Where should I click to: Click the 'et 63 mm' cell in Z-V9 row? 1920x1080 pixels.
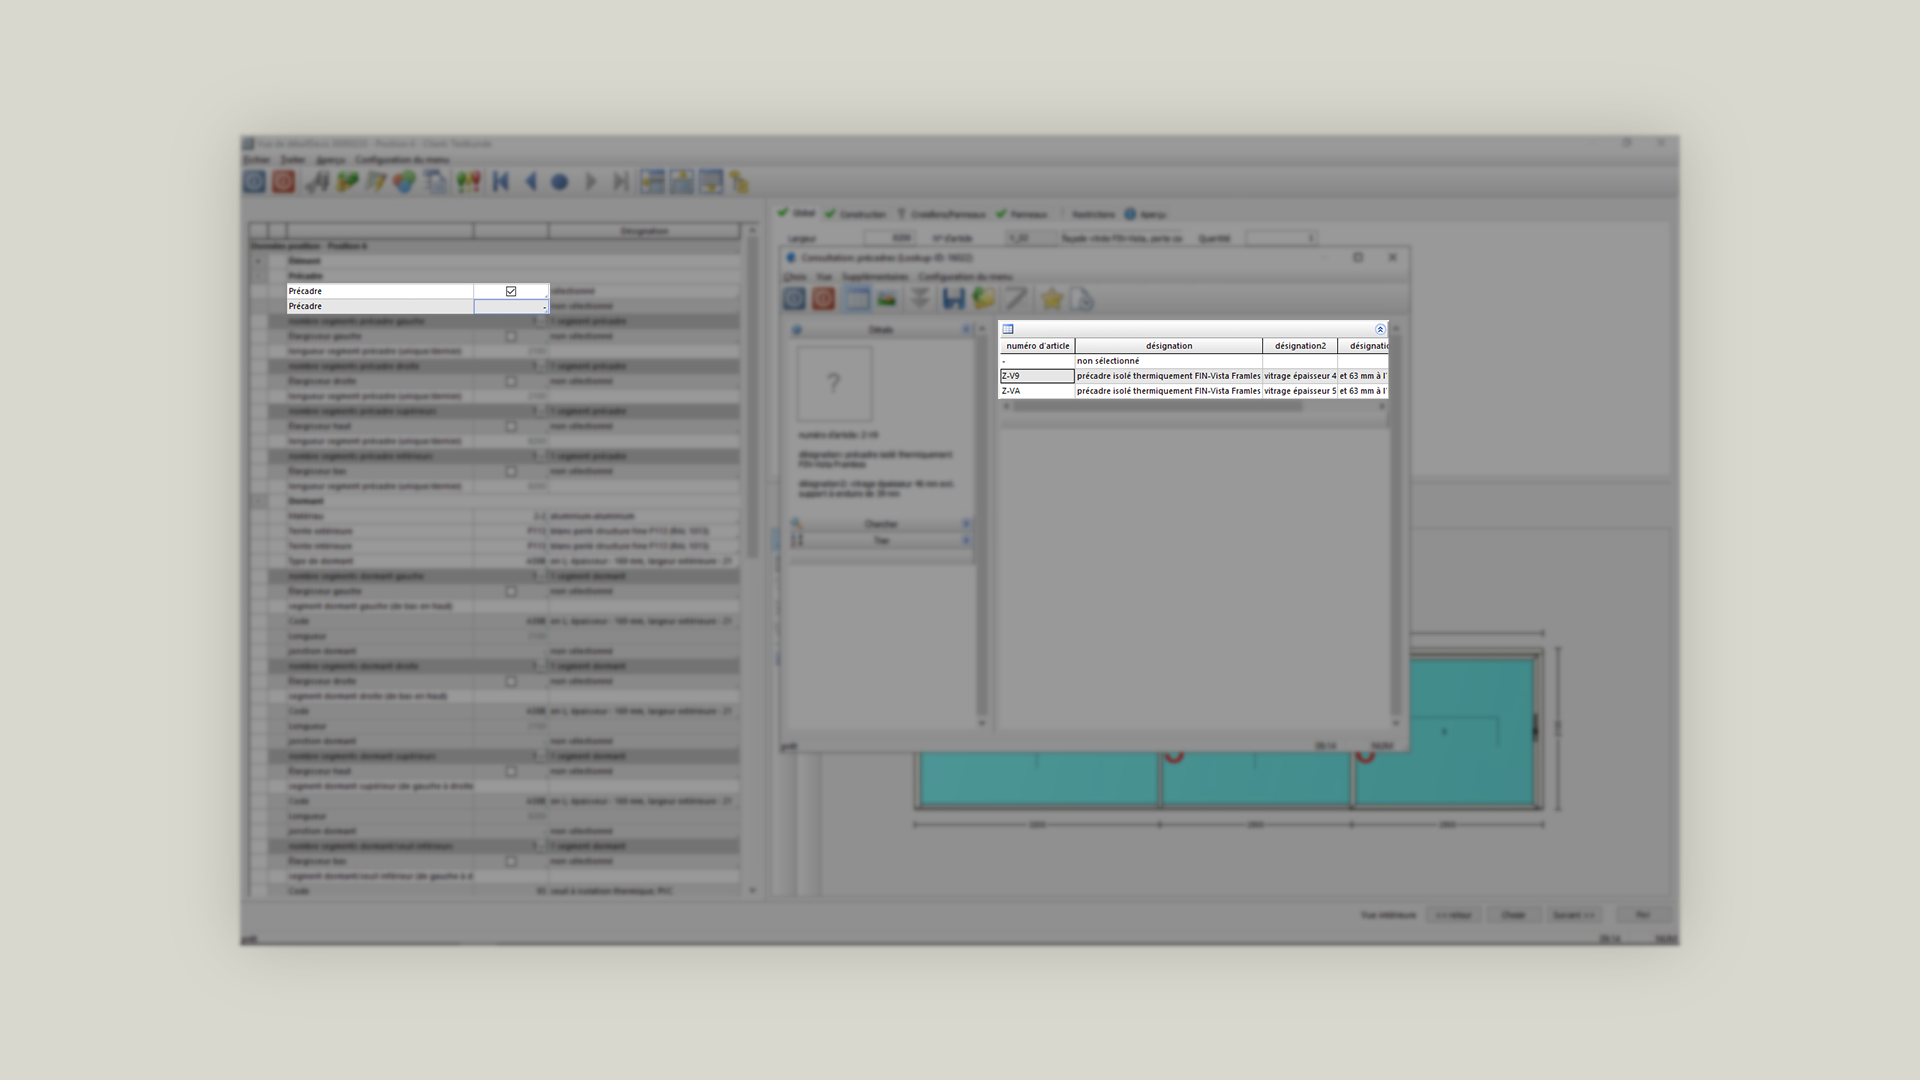coord(1363,376)
